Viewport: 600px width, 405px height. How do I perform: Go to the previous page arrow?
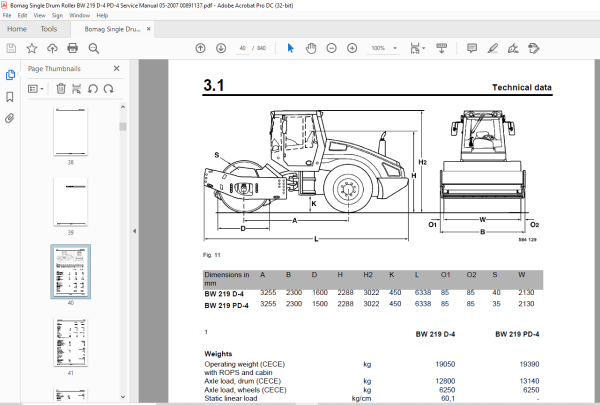[x=200, y=48]
